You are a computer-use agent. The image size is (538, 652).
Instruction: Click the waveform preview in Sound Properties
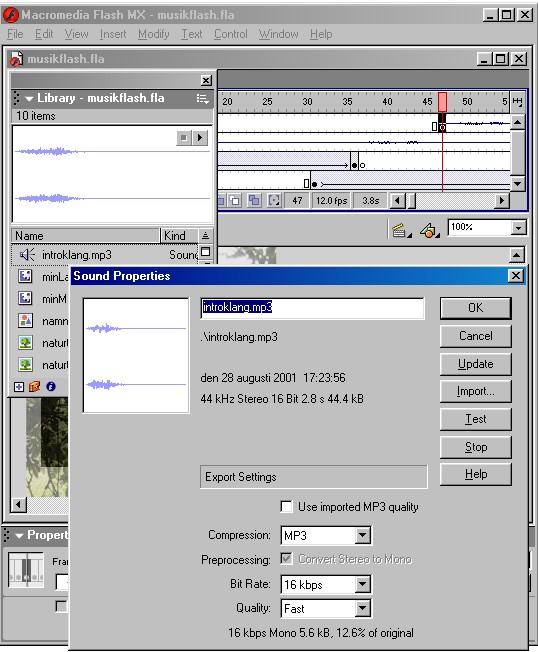136,356
